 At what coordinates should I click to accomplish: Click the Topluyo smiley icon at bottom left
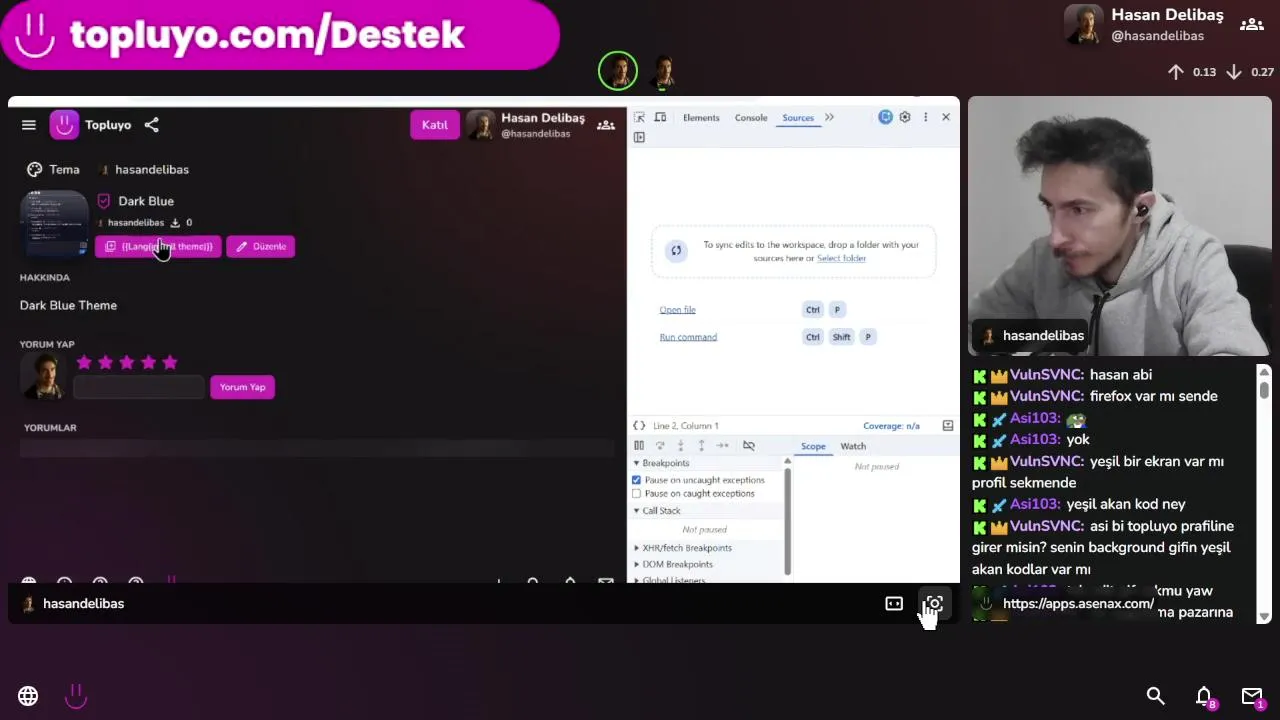pyautogui.click(x=76, y=696)
